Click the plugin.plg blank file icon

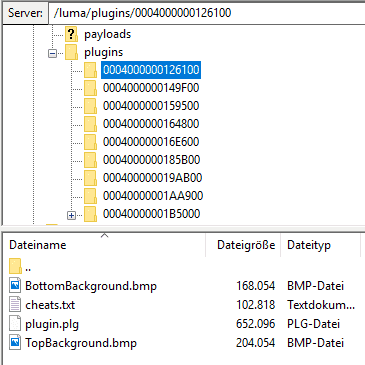click(x=15, y=324)
